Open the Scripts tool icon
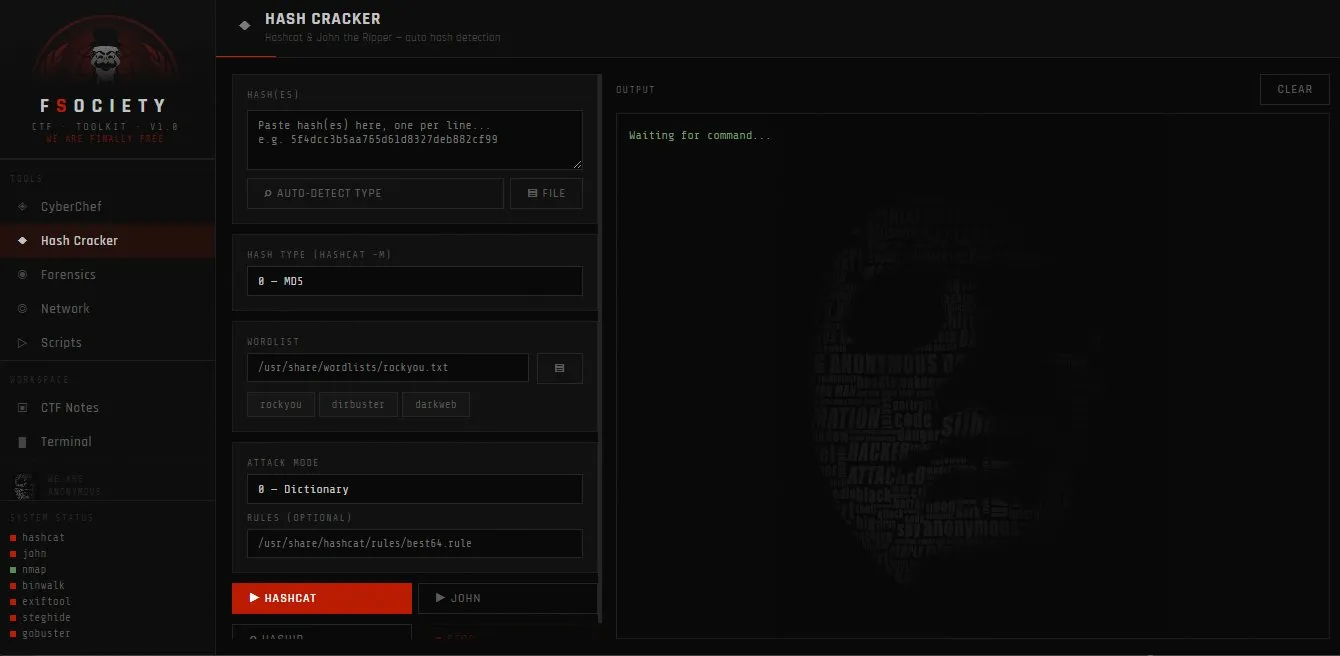Viewport: 1340px width, 656px height. pyautogui.click(x=22, y=342)
